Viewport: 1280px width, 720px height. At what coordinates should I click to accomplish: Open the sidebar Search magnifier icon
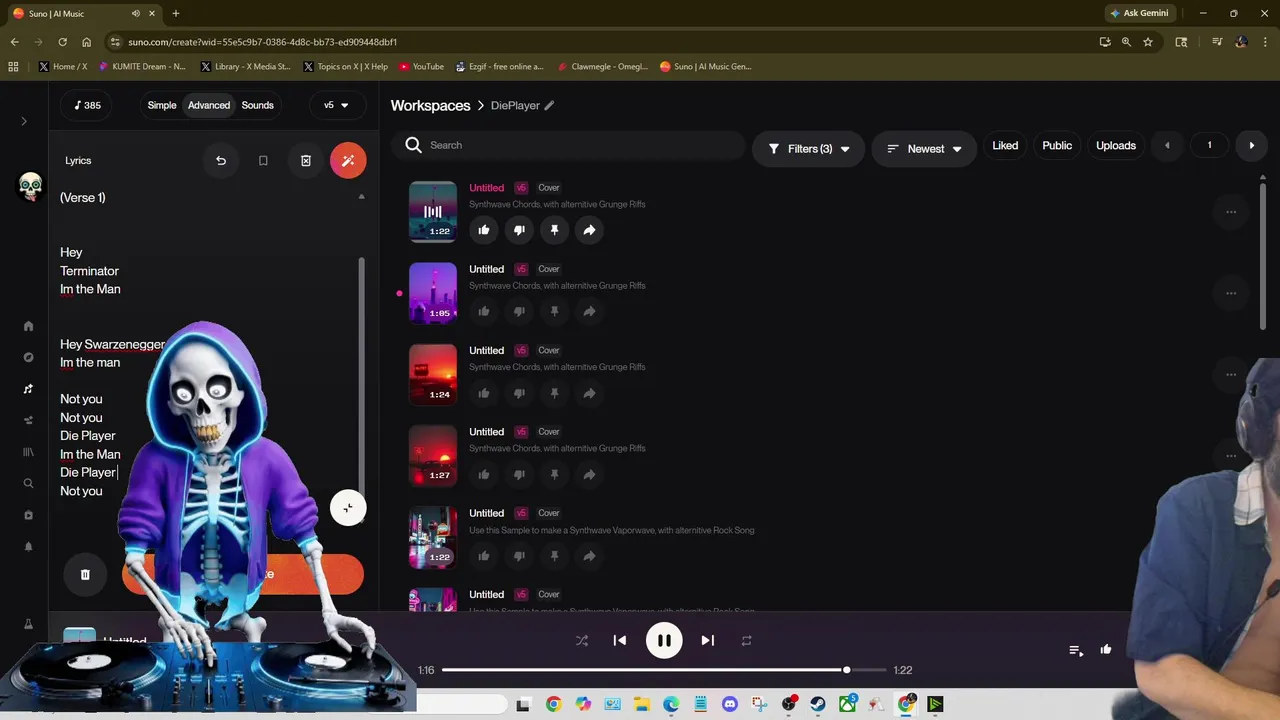[x=28, y=483]
